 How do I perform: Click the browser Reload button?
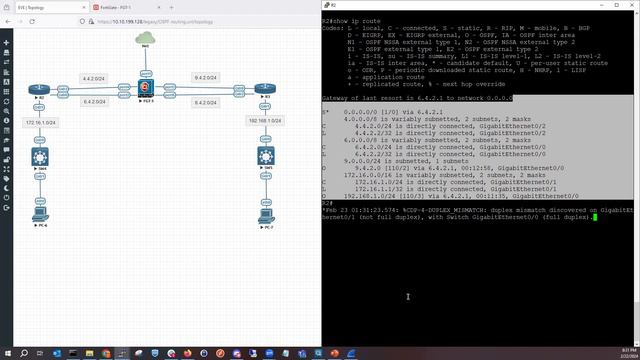[x=32, y=21]
